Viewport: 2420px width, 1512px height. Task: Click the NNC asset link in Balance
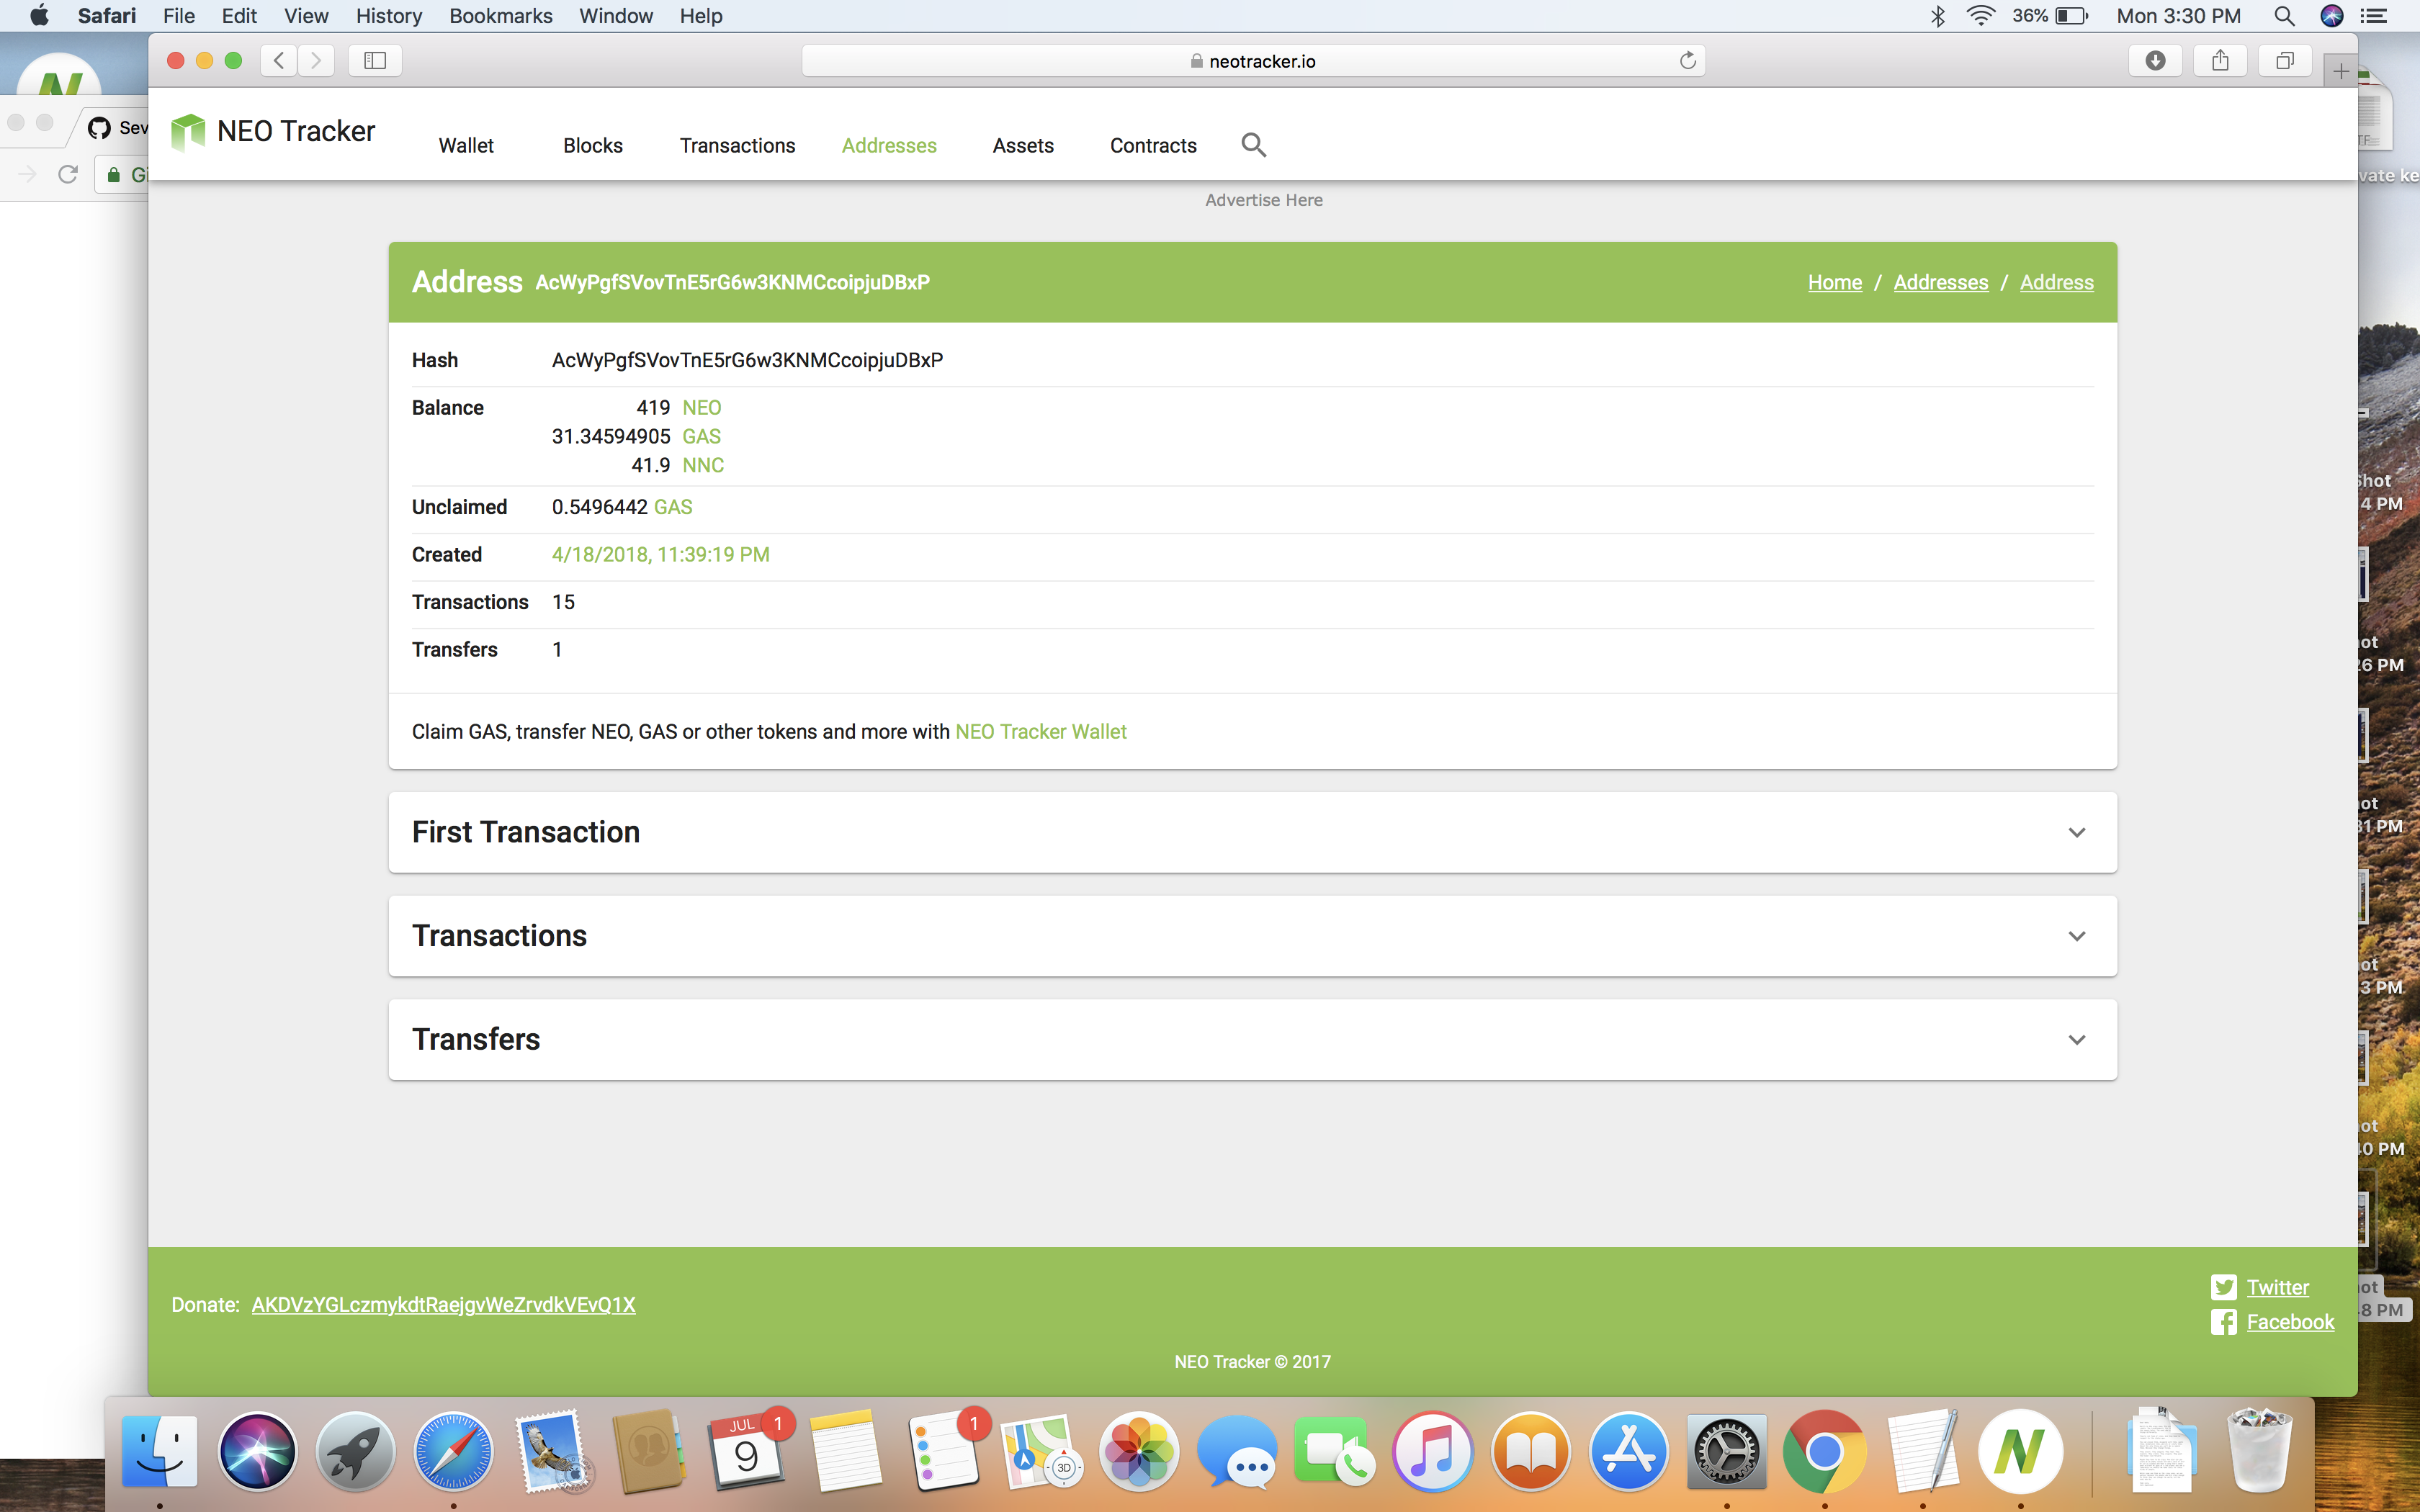point(703,466)
